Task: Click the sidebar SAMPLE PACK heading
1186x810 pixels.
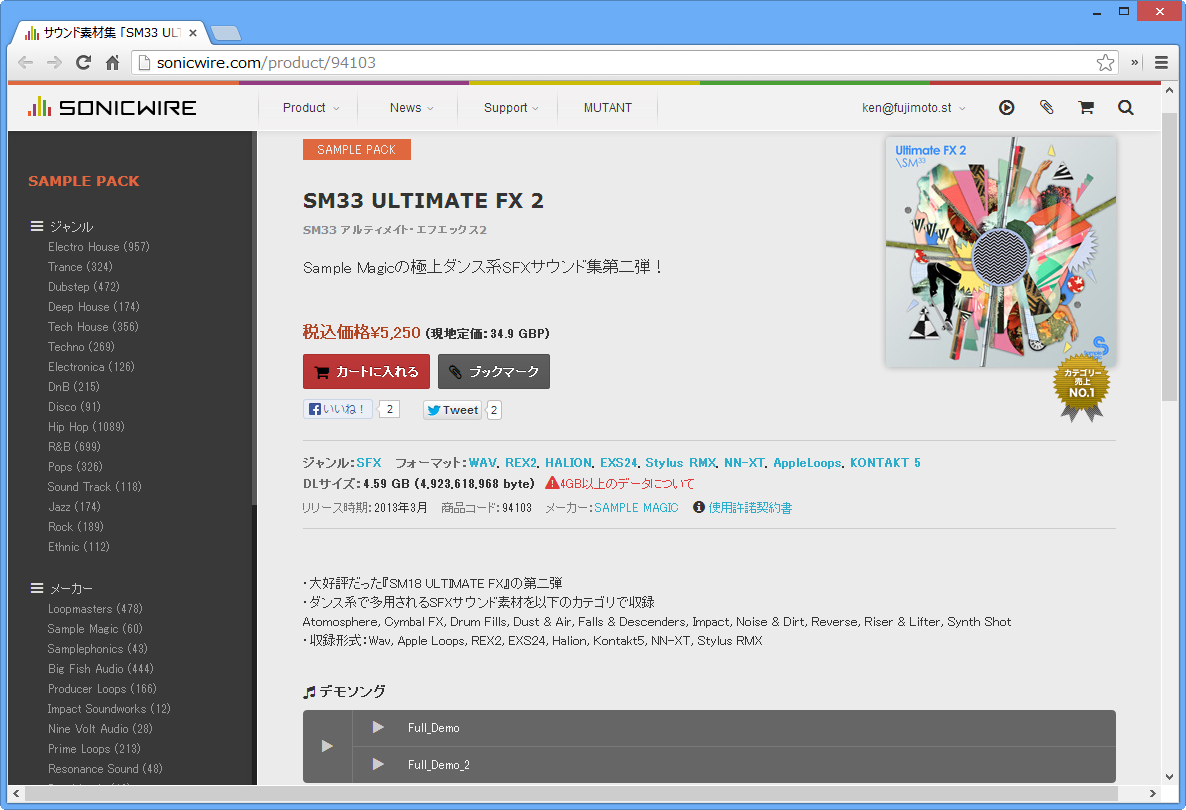Action: coord(84,181)
